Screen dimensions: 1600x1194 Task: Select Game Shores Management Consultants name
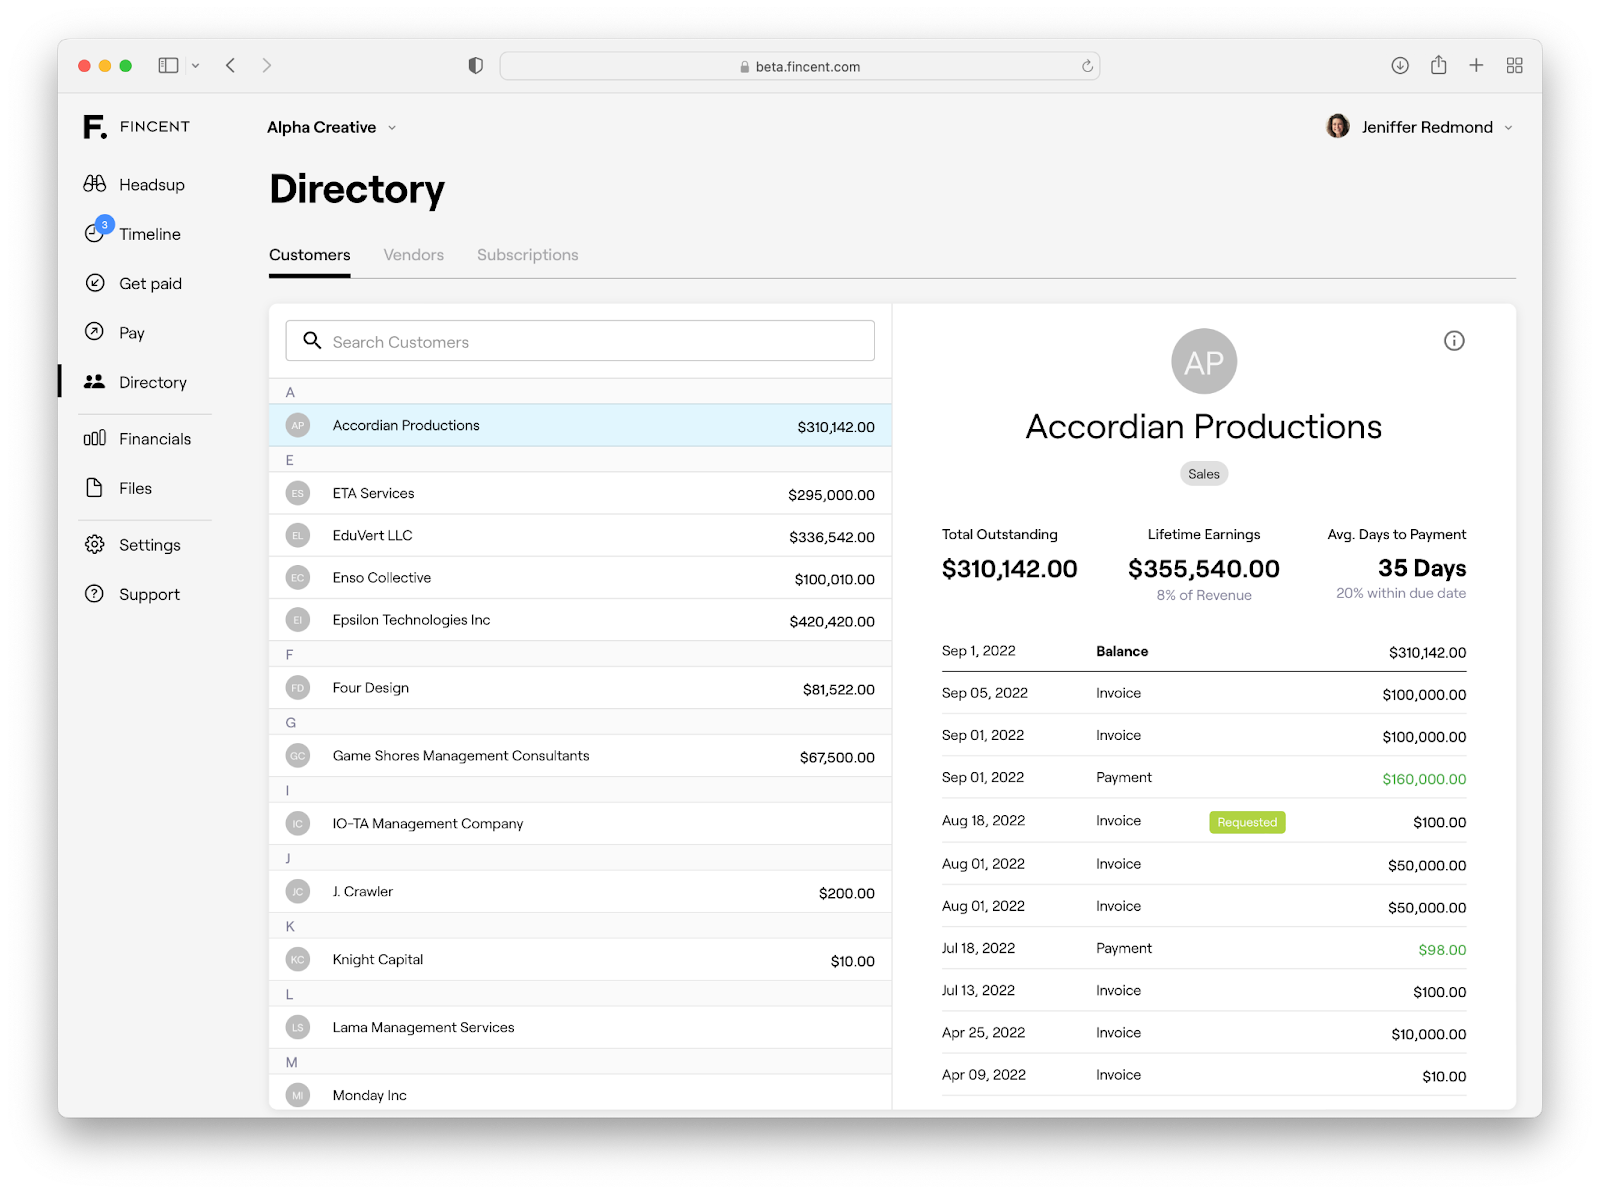click(x=461, y=756)
